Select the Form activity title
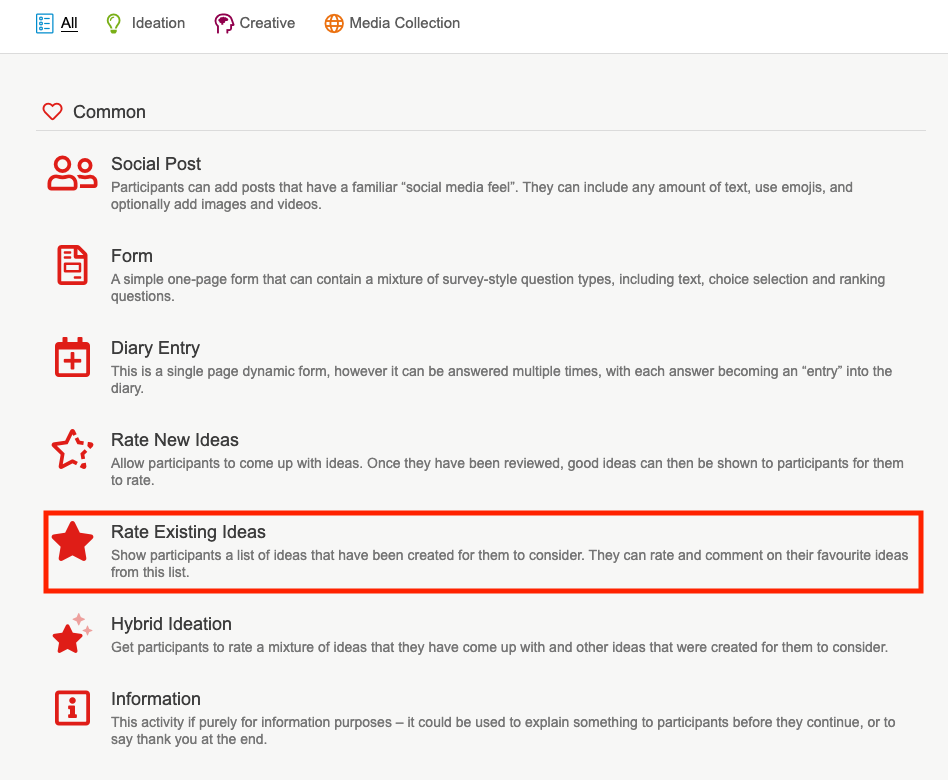 (x=132, y=256)
